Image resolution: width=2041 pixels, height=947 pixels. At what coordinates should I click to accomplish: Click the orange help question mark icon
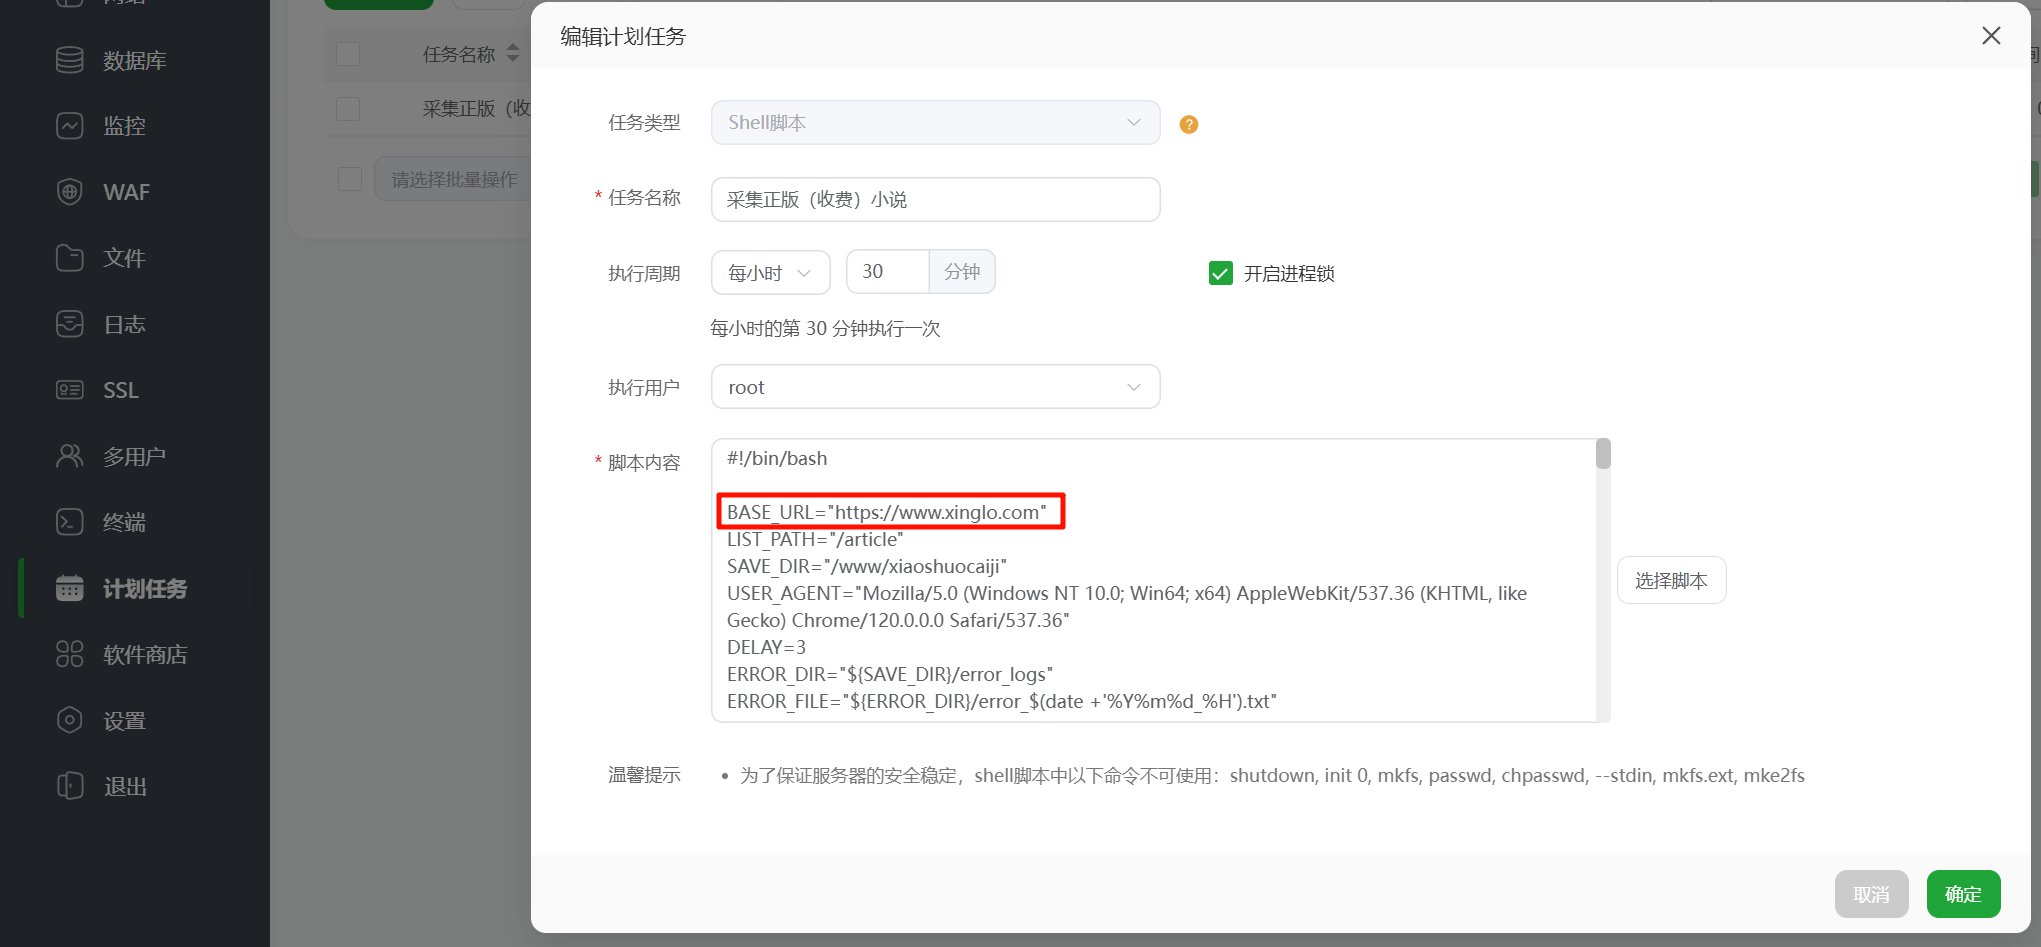pyautogui.click(x=1188, y=124)
